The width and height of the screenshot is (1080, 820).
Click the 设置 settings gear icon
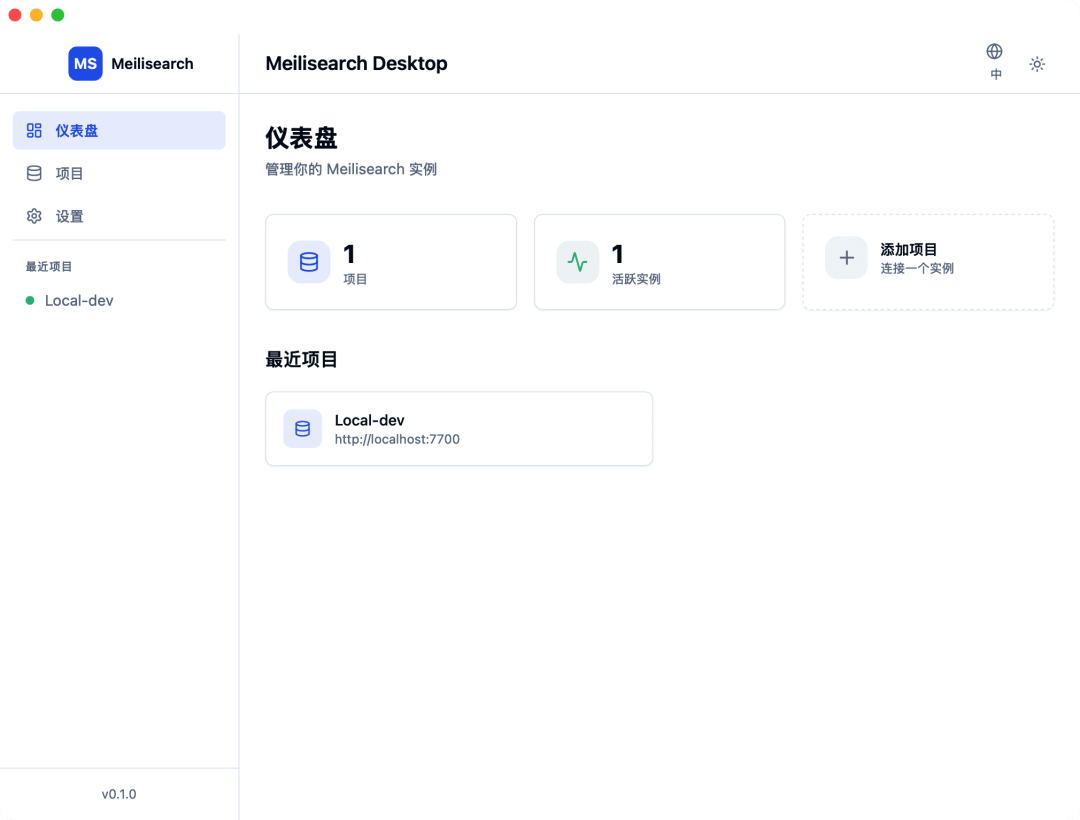[33, 216]
